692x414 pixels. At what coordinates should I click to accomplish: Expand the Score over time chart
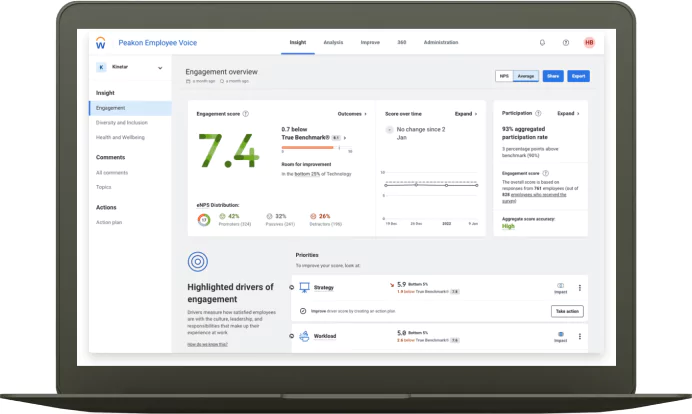pyautogui.click(x=466, y=114)
